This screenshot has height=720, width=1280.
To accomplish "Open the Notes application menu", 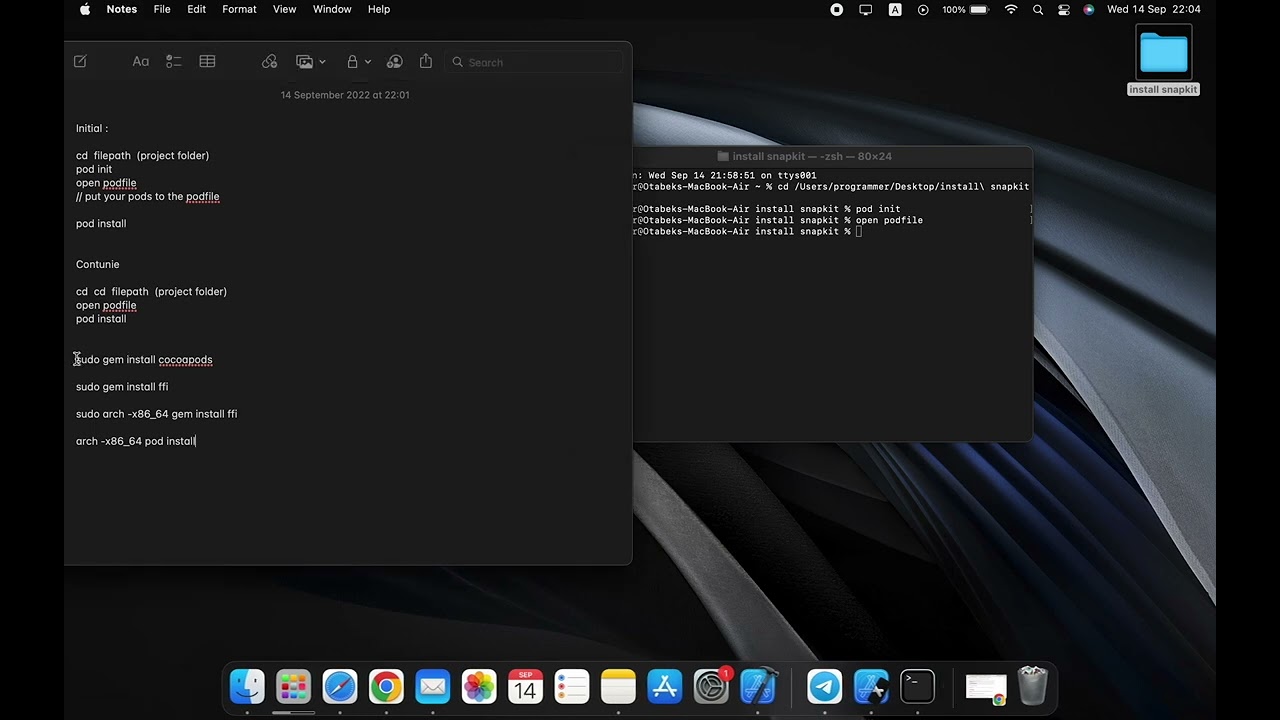I will tap(122, 9).
